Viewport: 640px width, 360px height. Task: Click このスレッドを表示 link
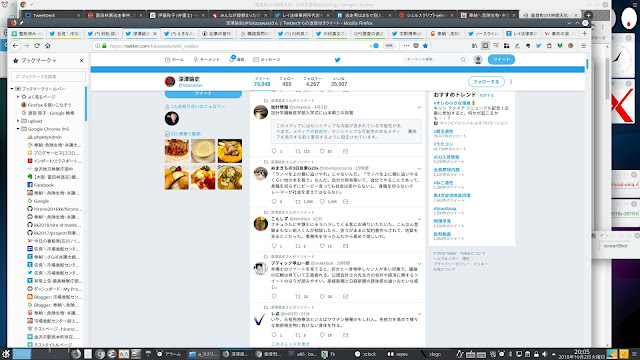(290, 344)
